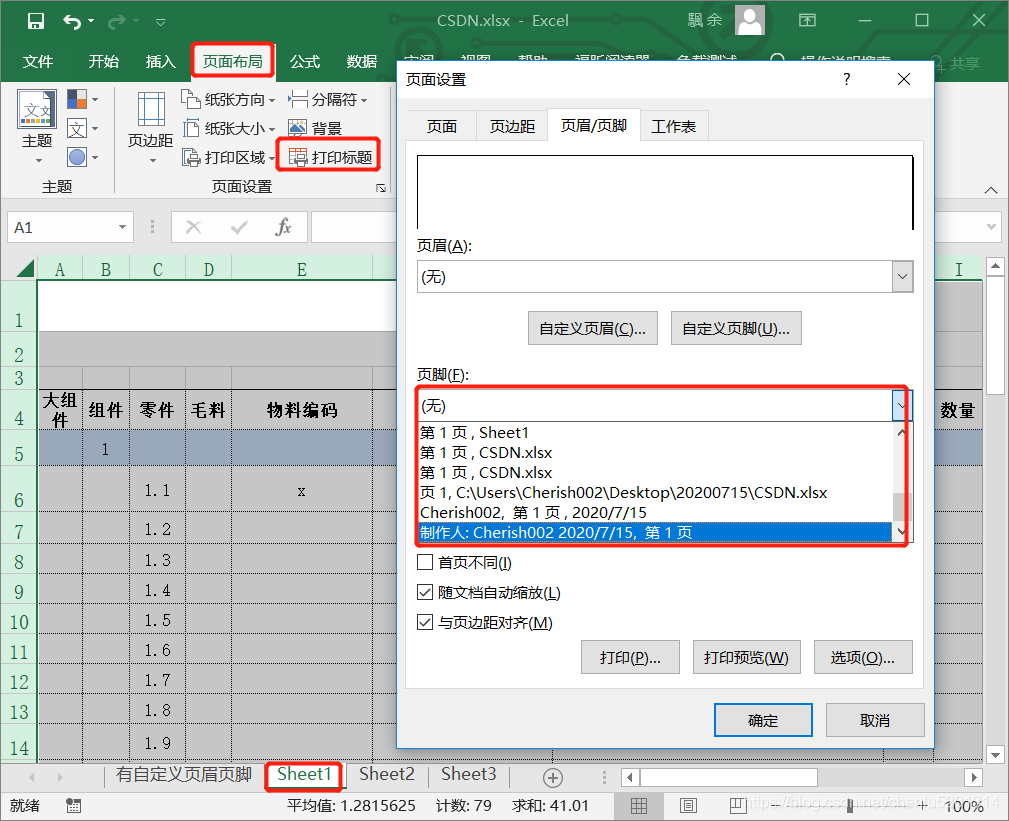Click the 打印 button in dialog
This screenshot has height=821, width=1009.
tap(630, 658)
